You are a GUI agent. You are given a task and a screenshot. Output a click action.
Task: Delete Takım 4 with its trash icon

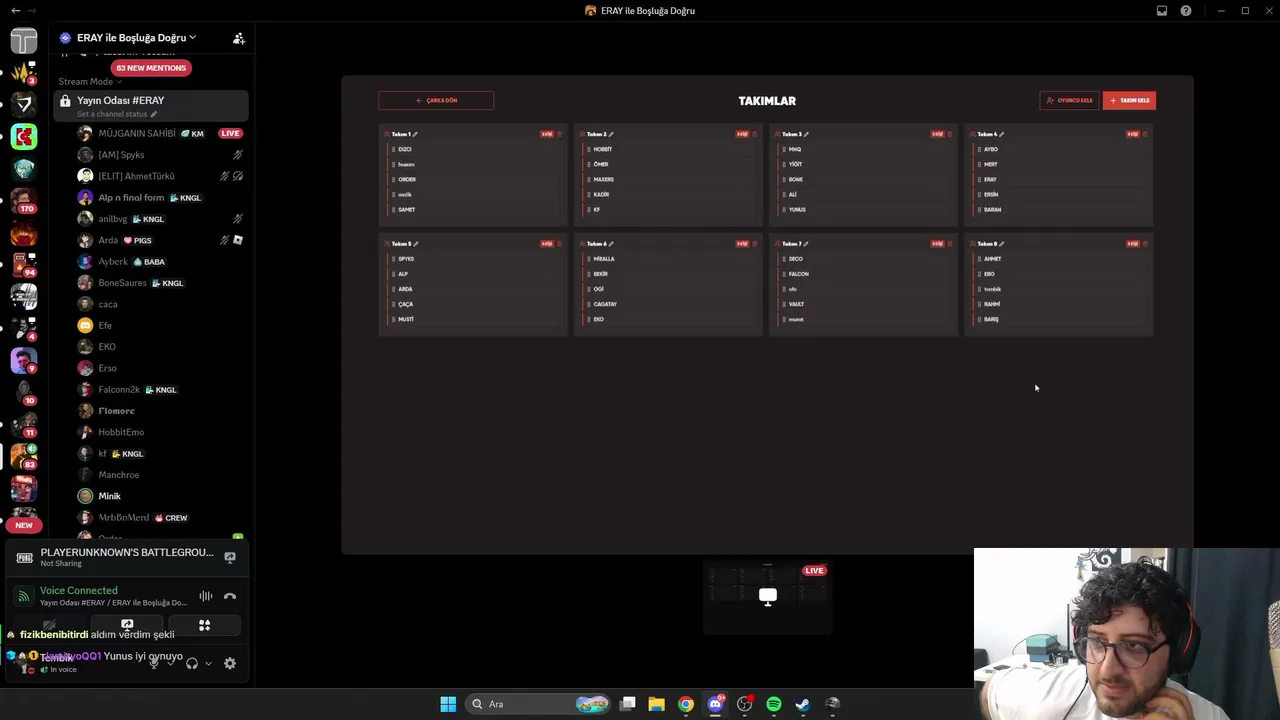coord(1145,134)
